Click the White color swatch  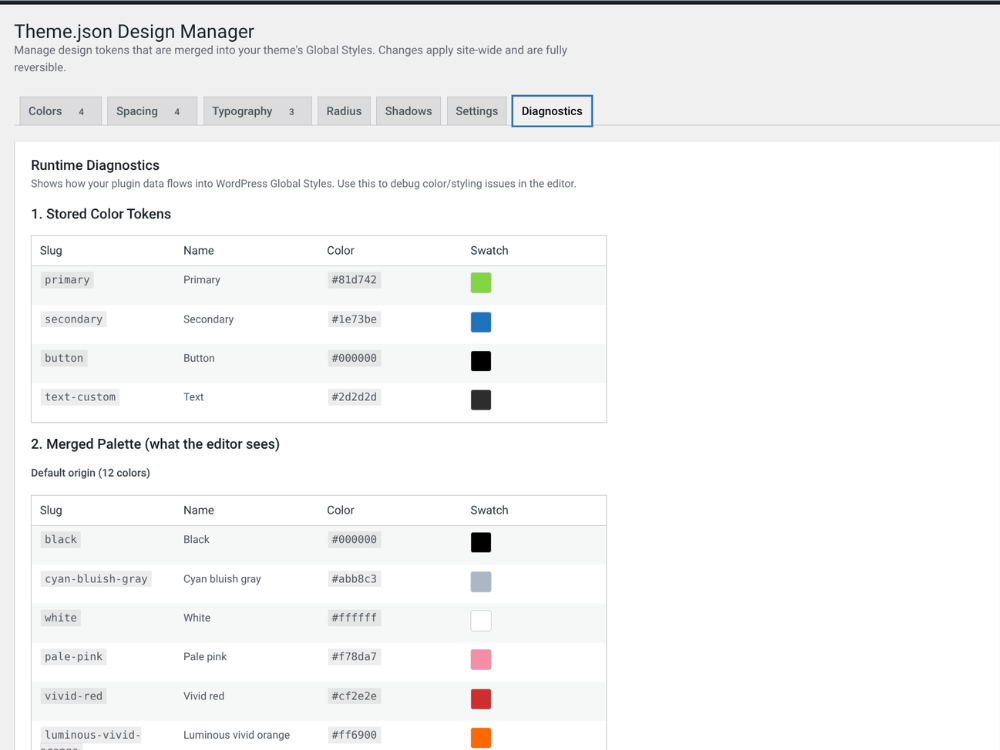(481, 620)
